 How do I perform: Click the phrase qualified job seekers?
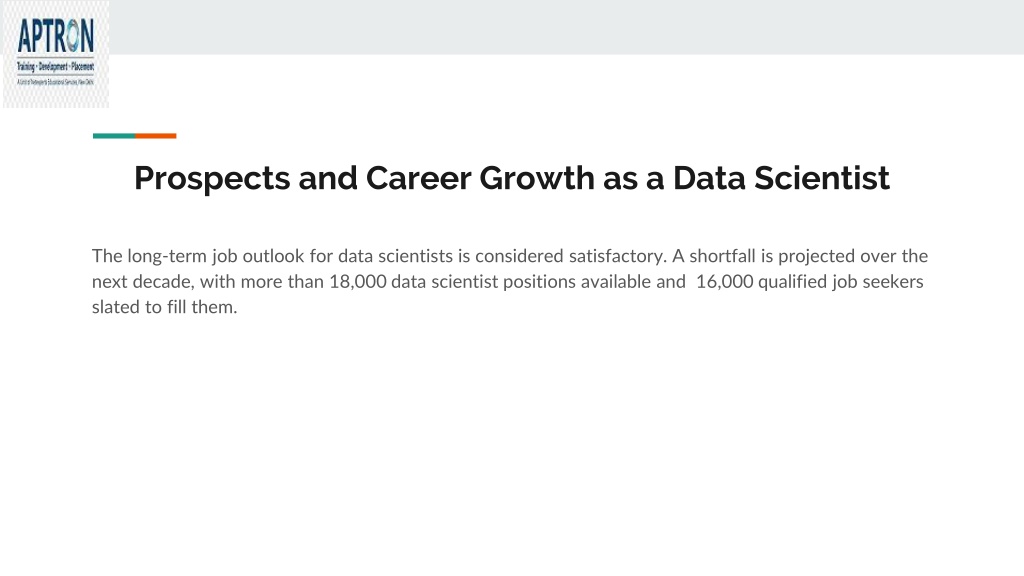click(x=840, y=281)
